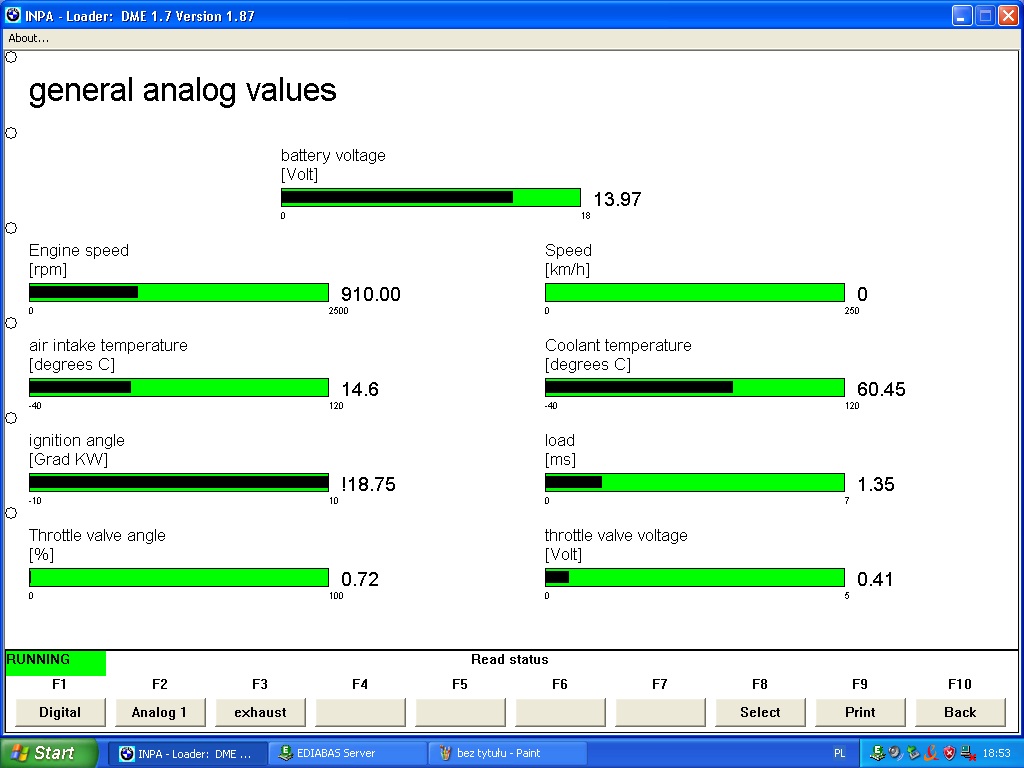
Task: Click the Coolant temperature label
Action: pos(618,345)
